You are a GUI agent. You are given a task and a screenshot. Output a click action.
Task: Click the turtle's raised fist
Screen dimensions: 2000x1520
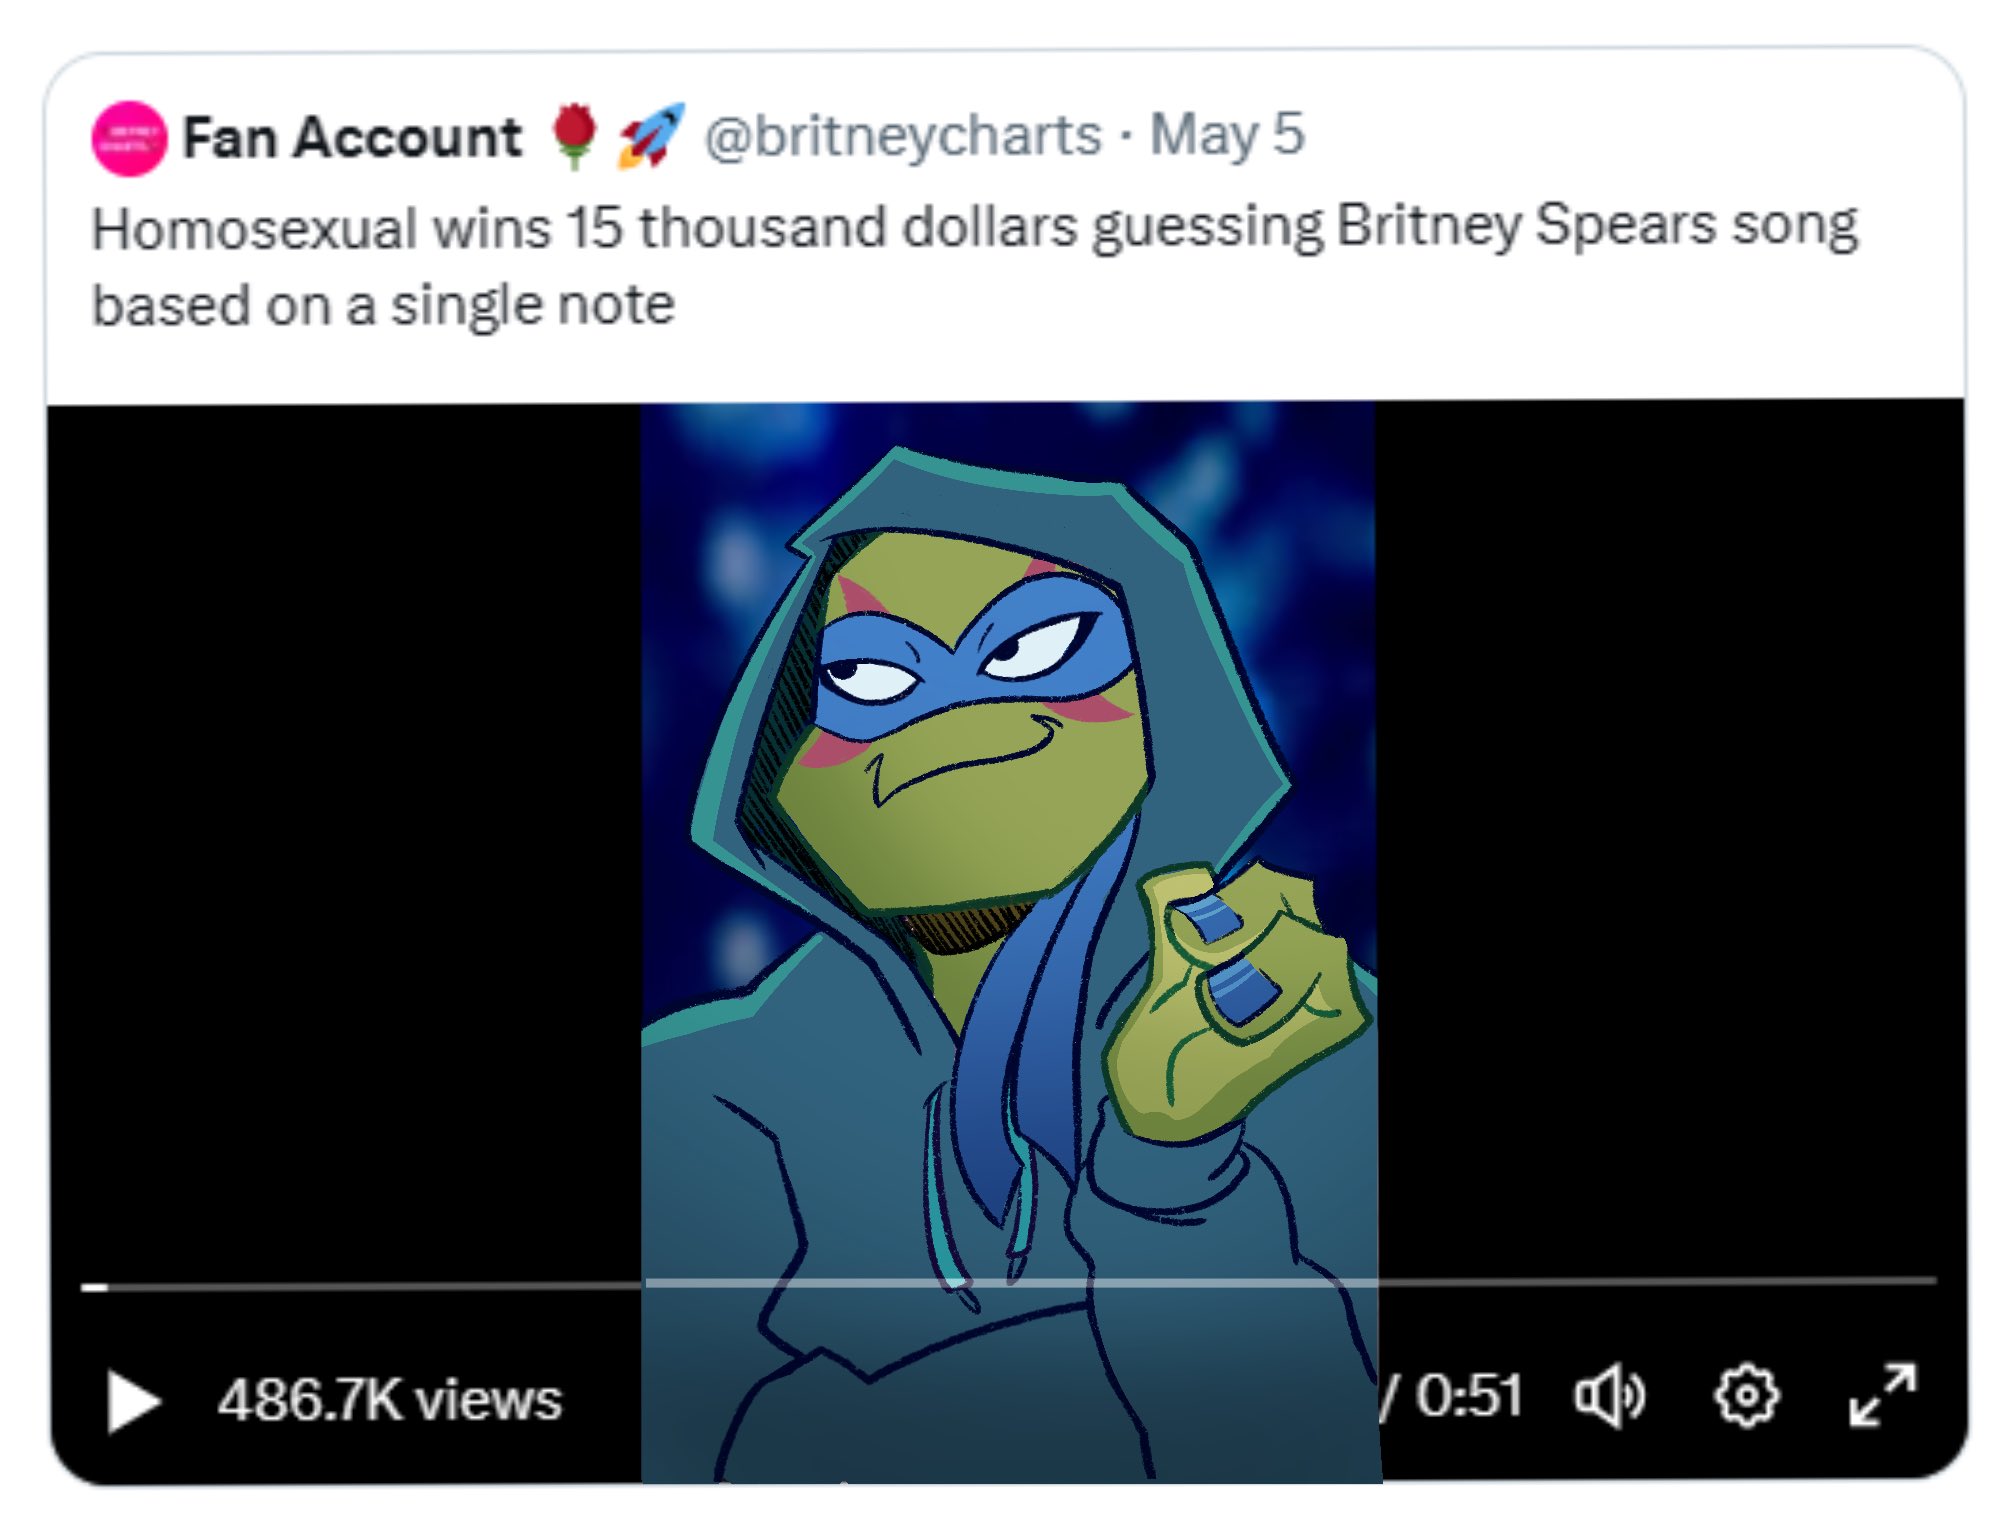(x=1235, y=1000)
